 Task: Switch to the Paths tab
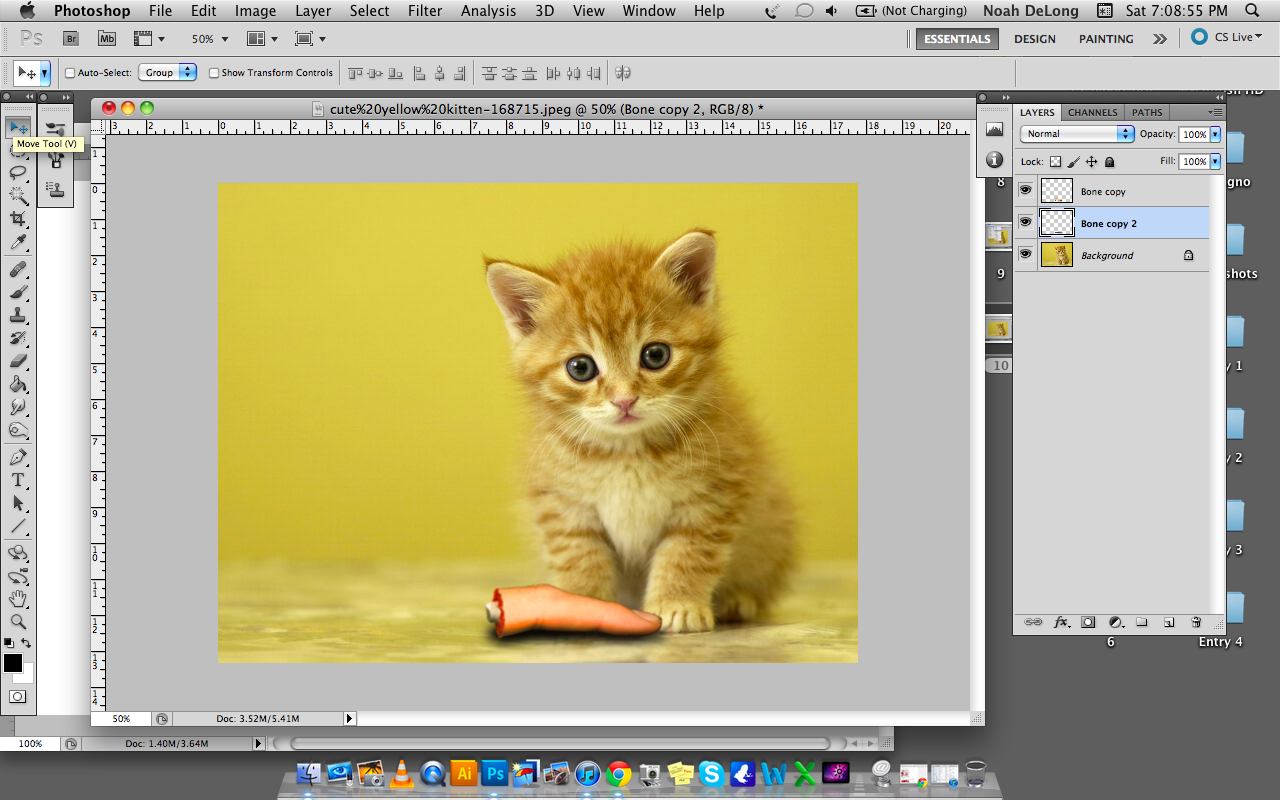point(1147,112)
